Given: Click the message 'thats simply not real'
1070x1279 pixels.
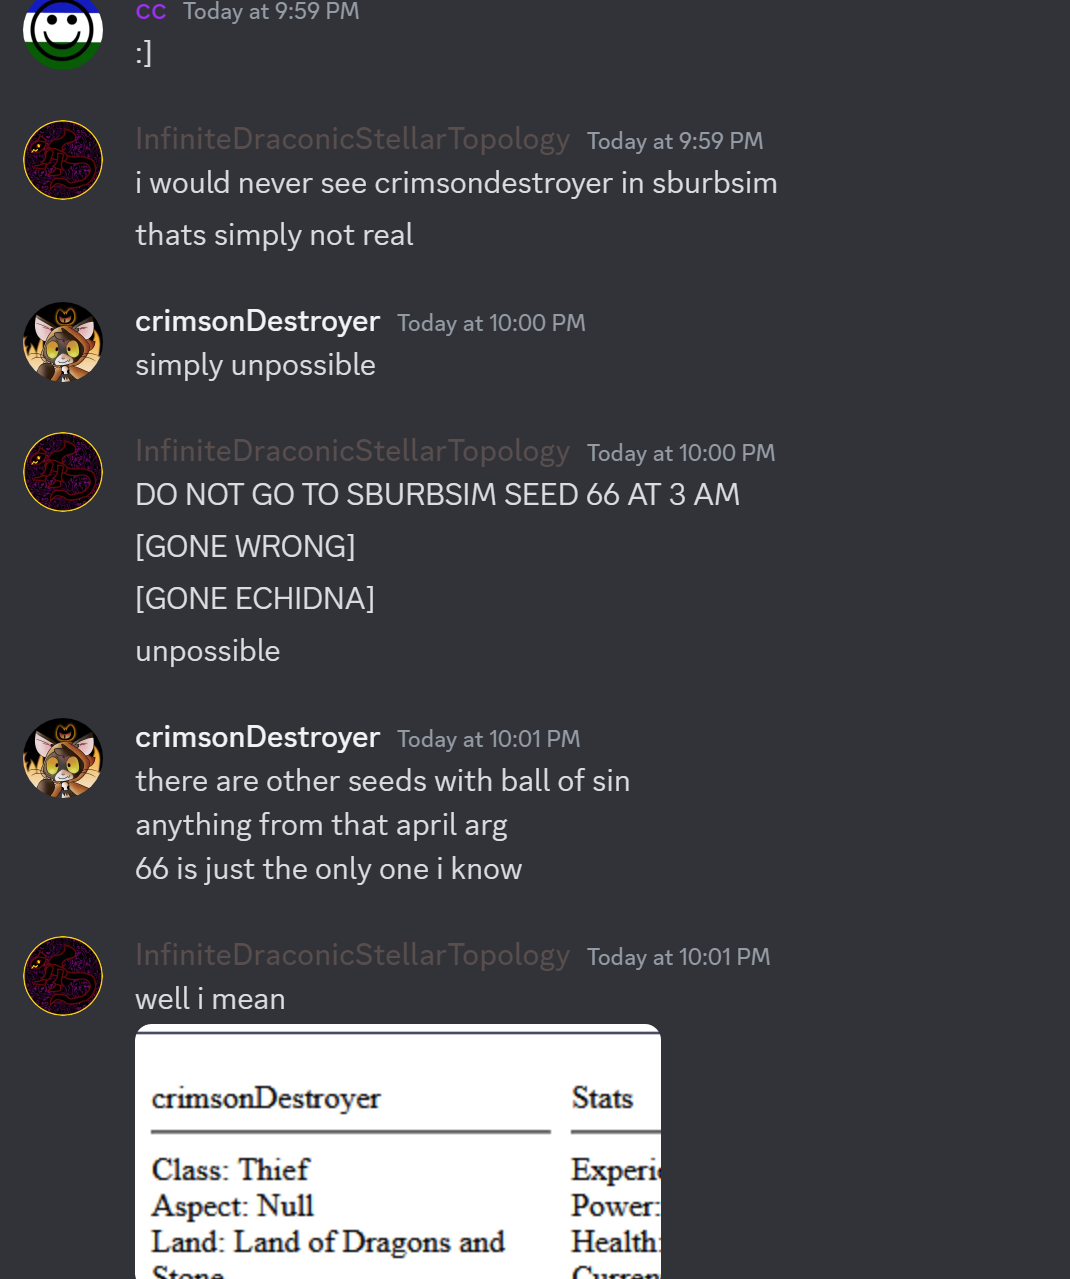Looking at the screenshot, I should pyautogui.click(x=274, y=235).
